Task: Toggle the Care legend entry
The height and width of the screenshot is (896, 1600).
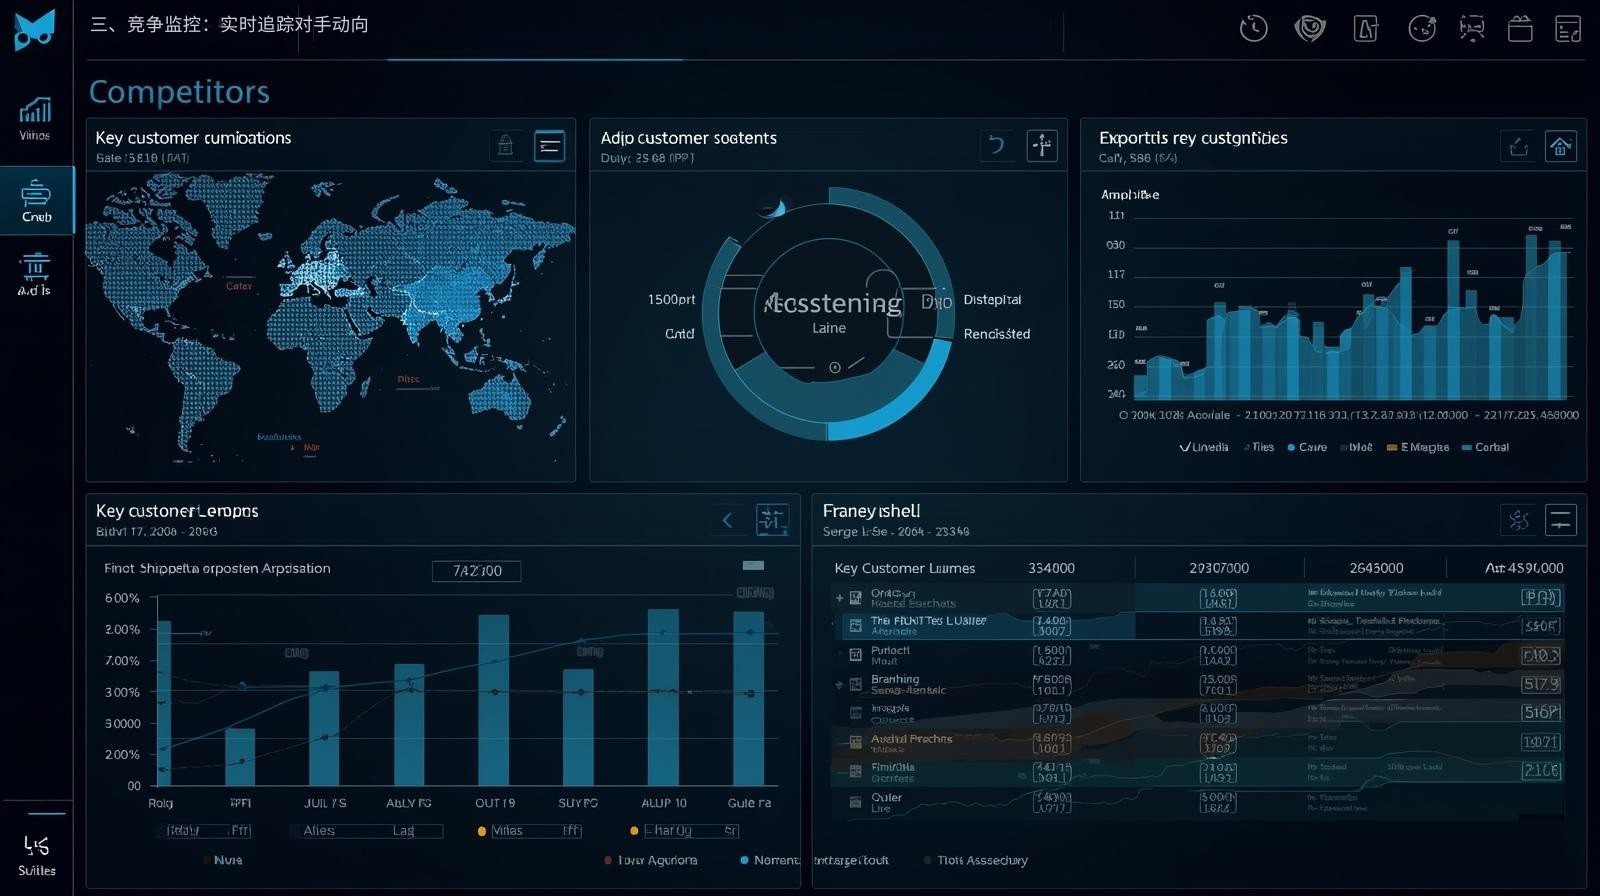Action: click(x=1307, y=447)
